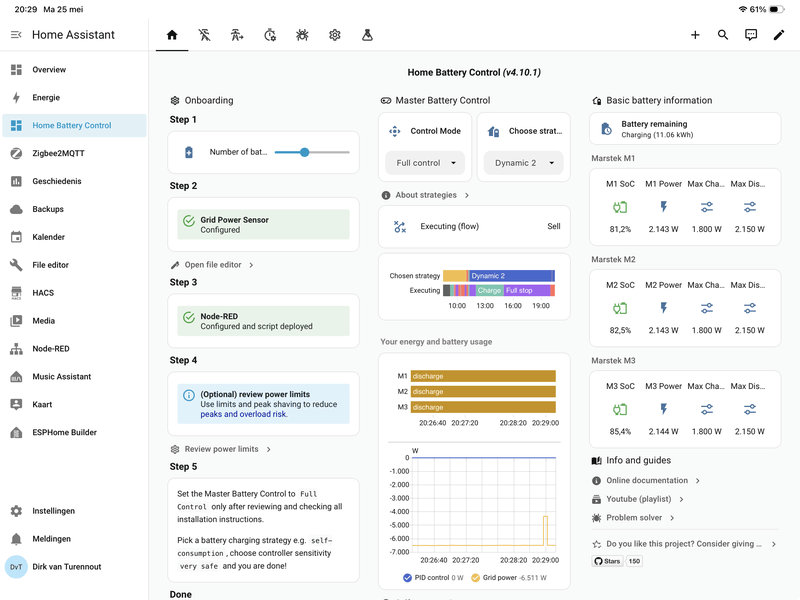The width and height of the screenshot is (800, 600).
Task: Open the clock-and-gear schedule tab
Action: pyautogui.click(x=269, y=35)
